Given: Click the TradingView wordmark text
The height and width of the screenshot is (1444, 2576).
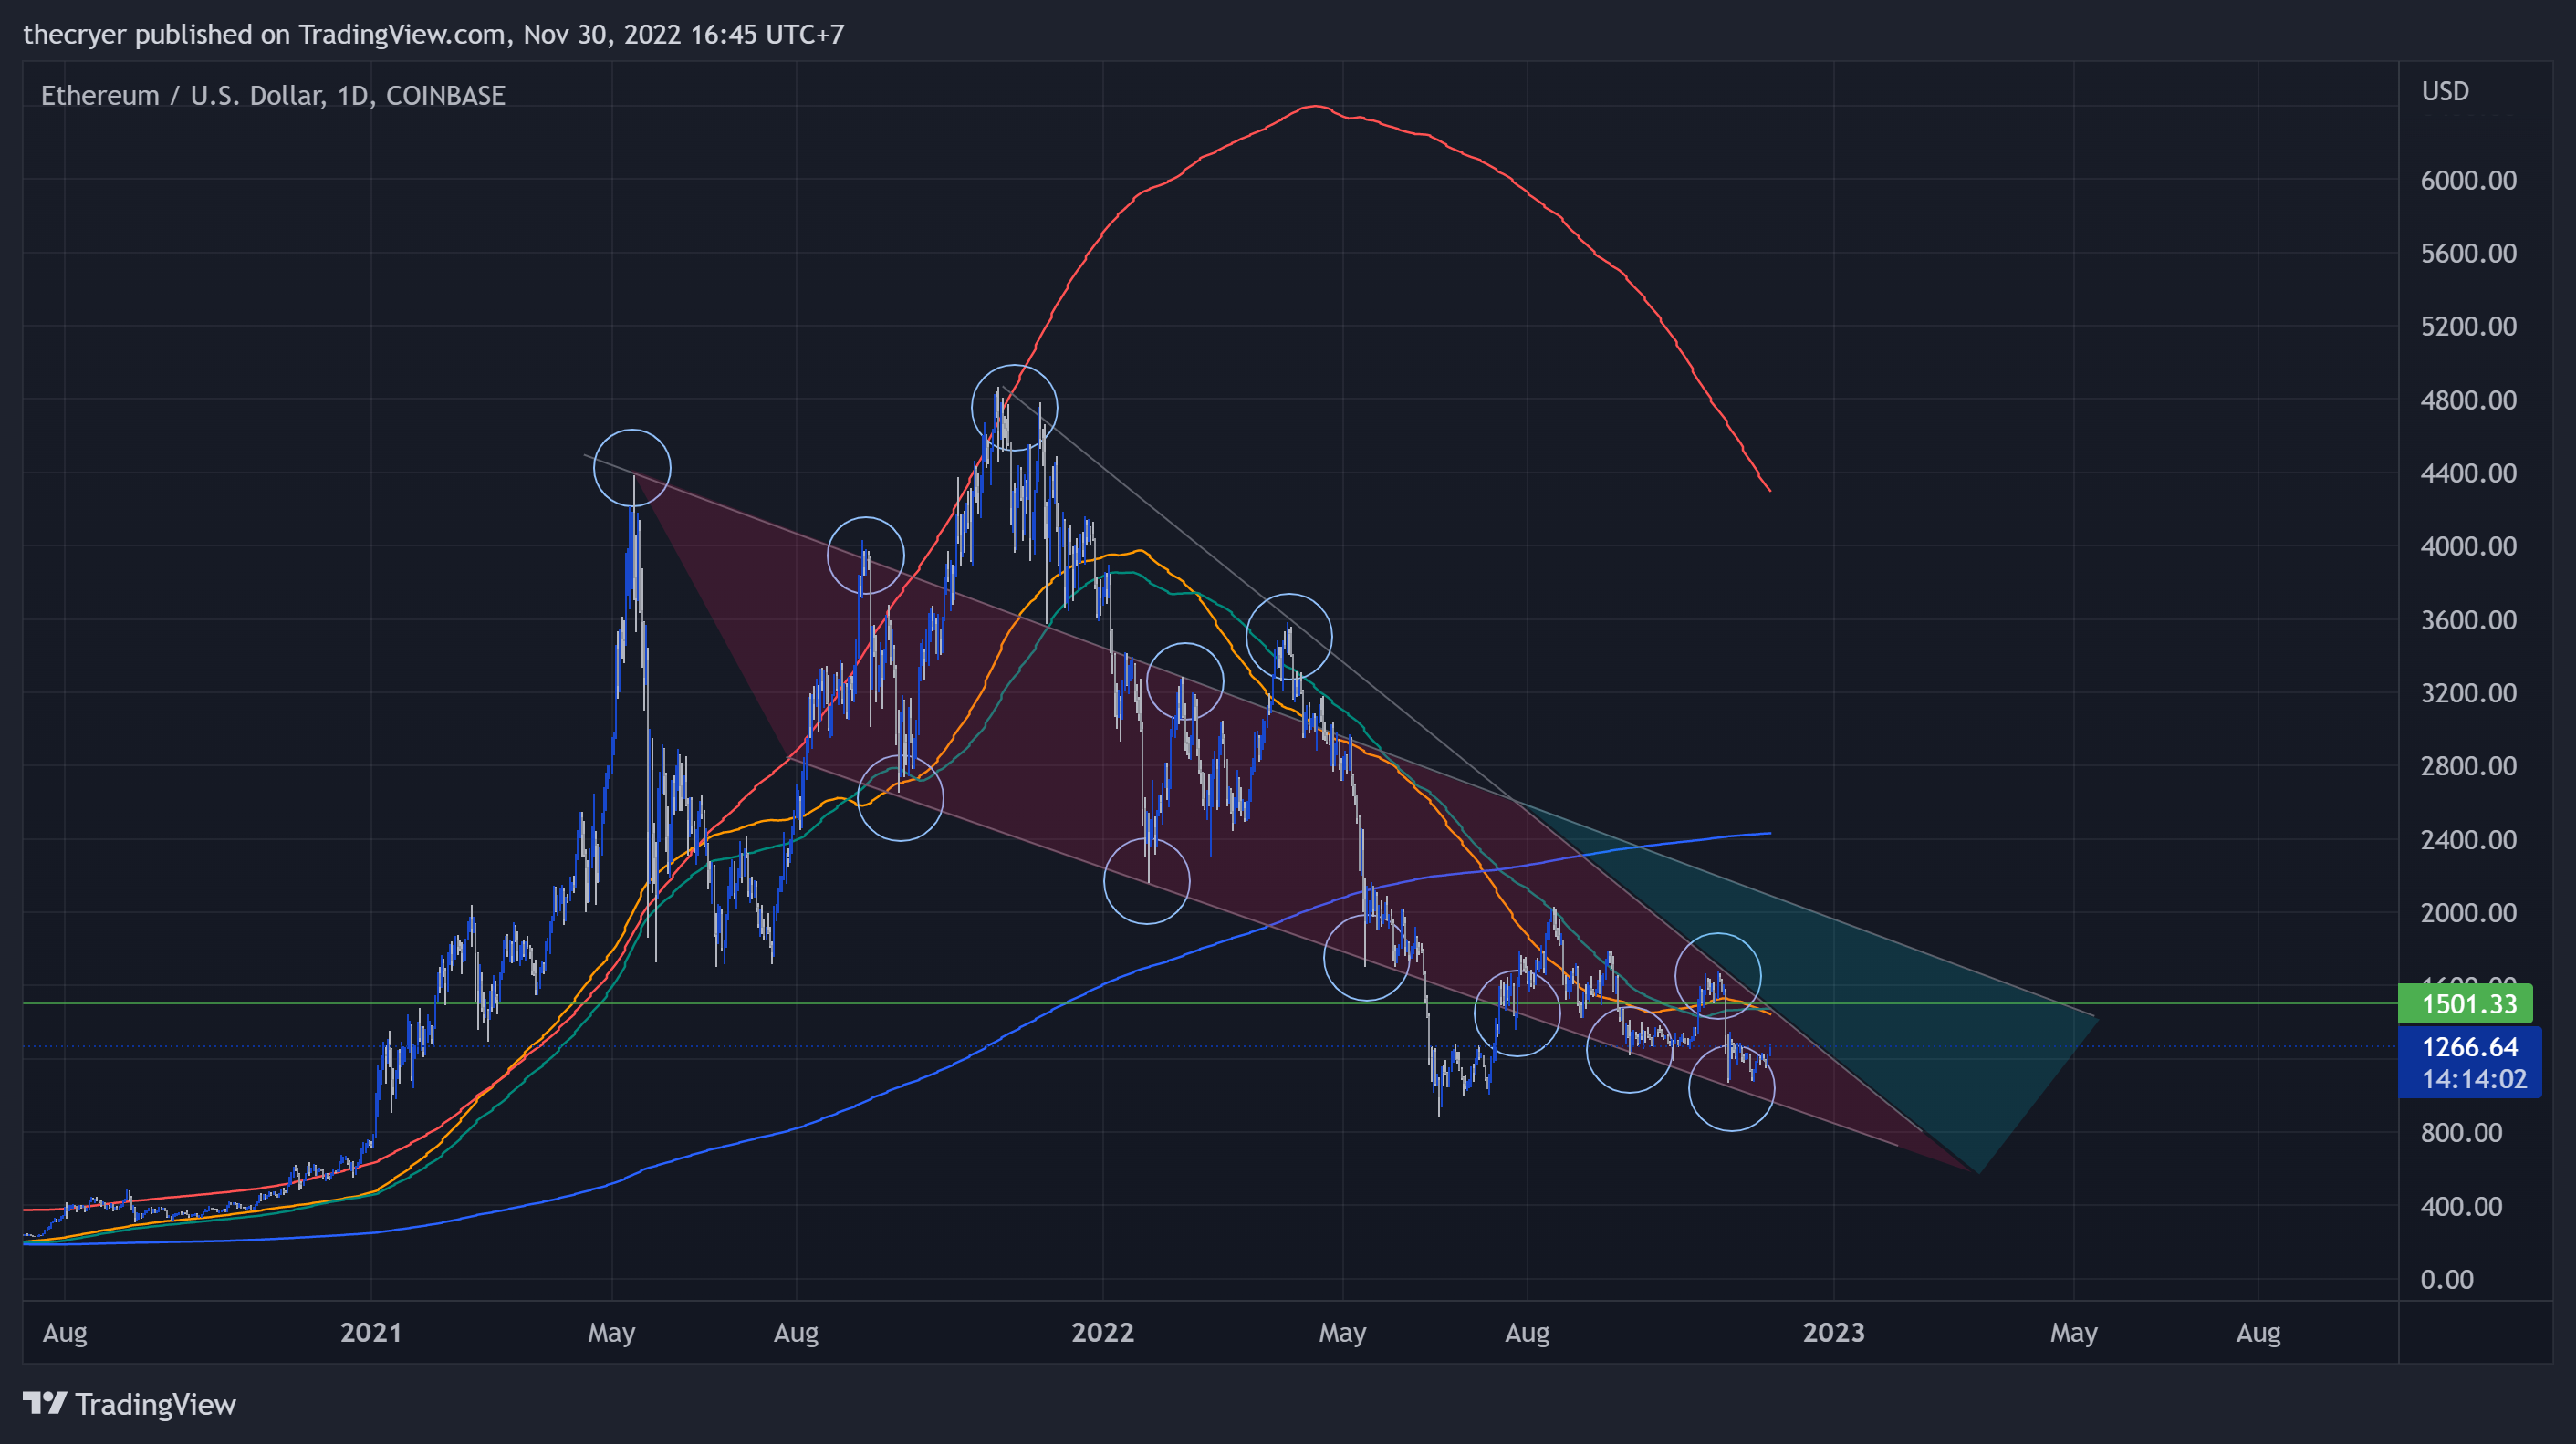Looking at the screenshot, I should tap(156, 1404).
